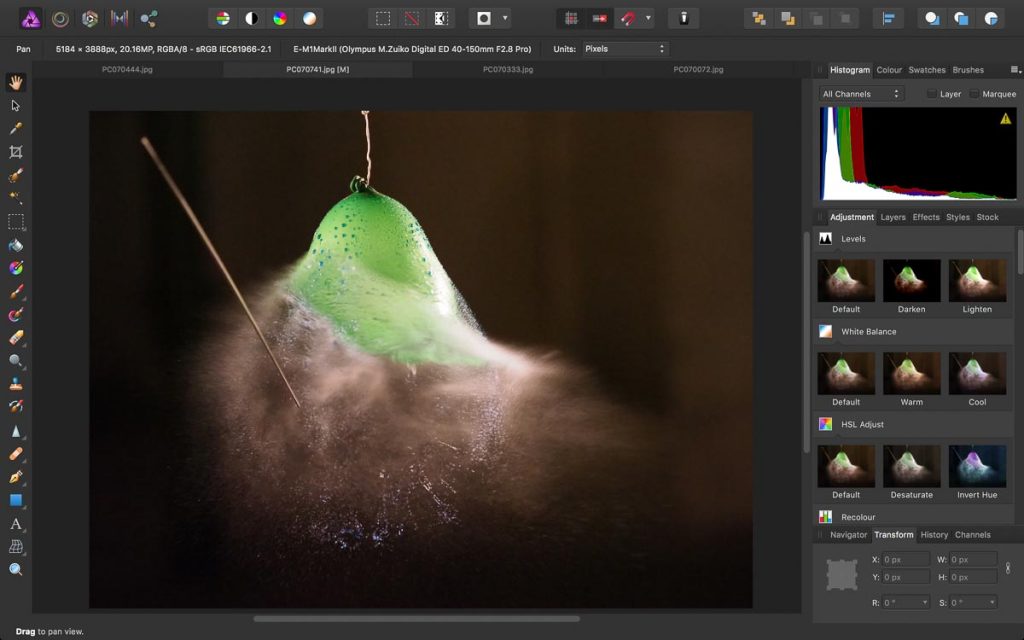
Task: Select the Rectangular Marquee tool
Action: coord(16,221)
